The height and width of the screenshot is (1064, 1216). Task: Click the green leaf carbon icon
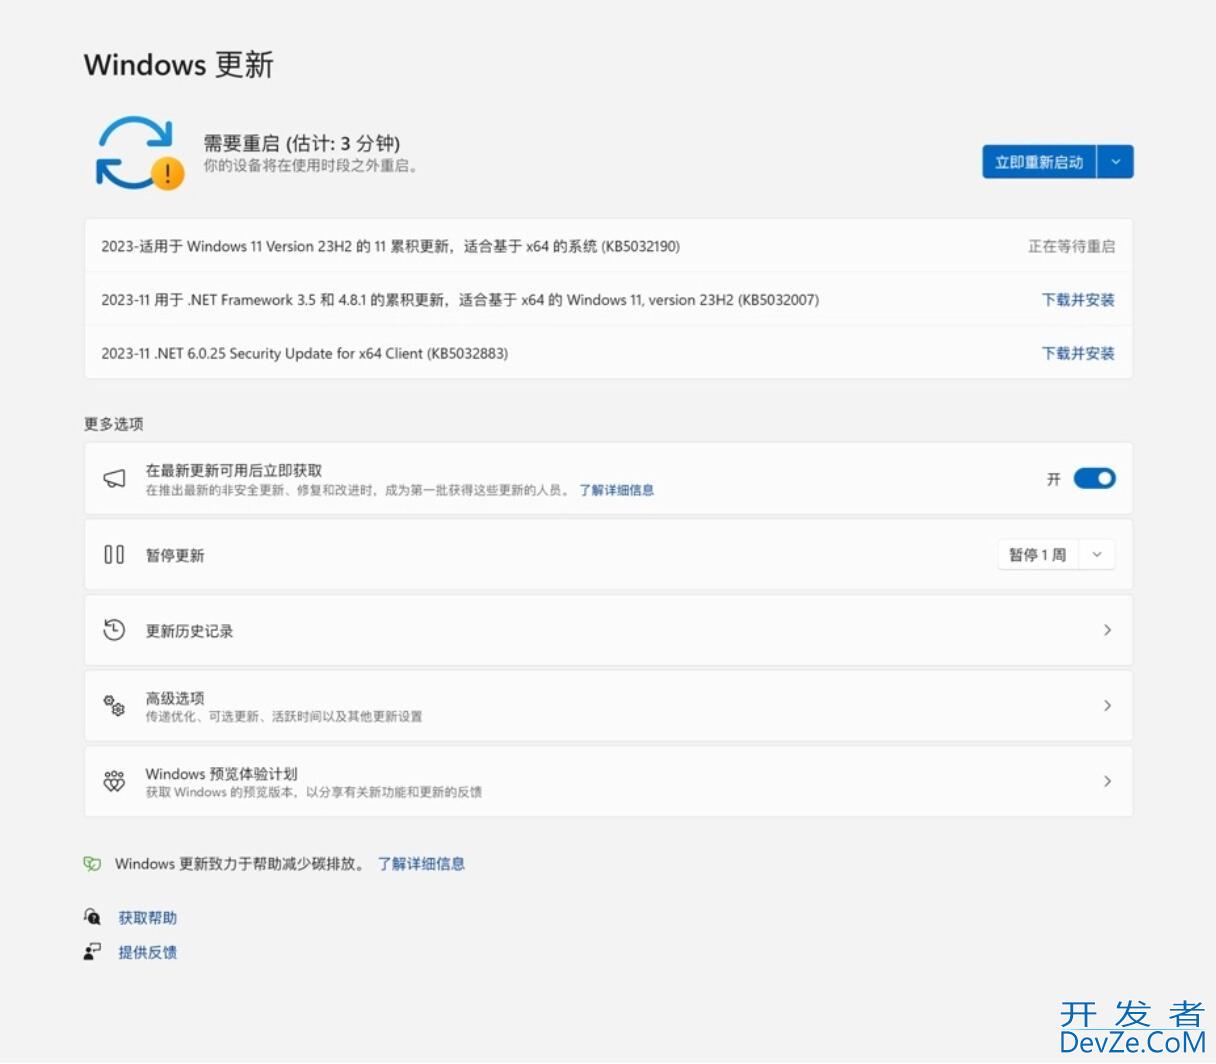[92, 864]
